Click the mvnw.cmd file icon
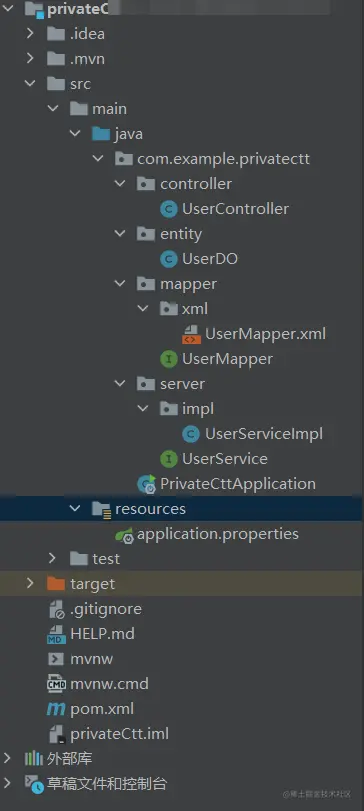This screenshot has width=364, height=811. click(56, 684)
